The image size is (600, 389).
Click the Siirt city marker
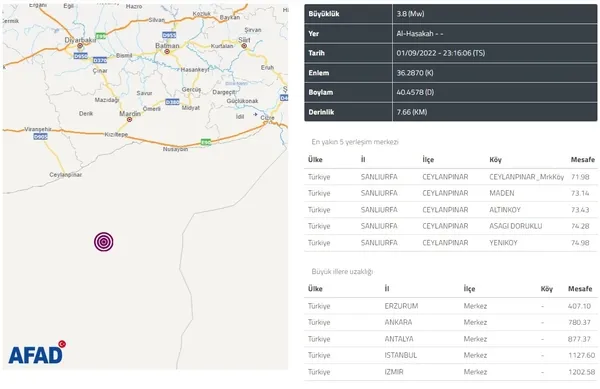(244, 46)
